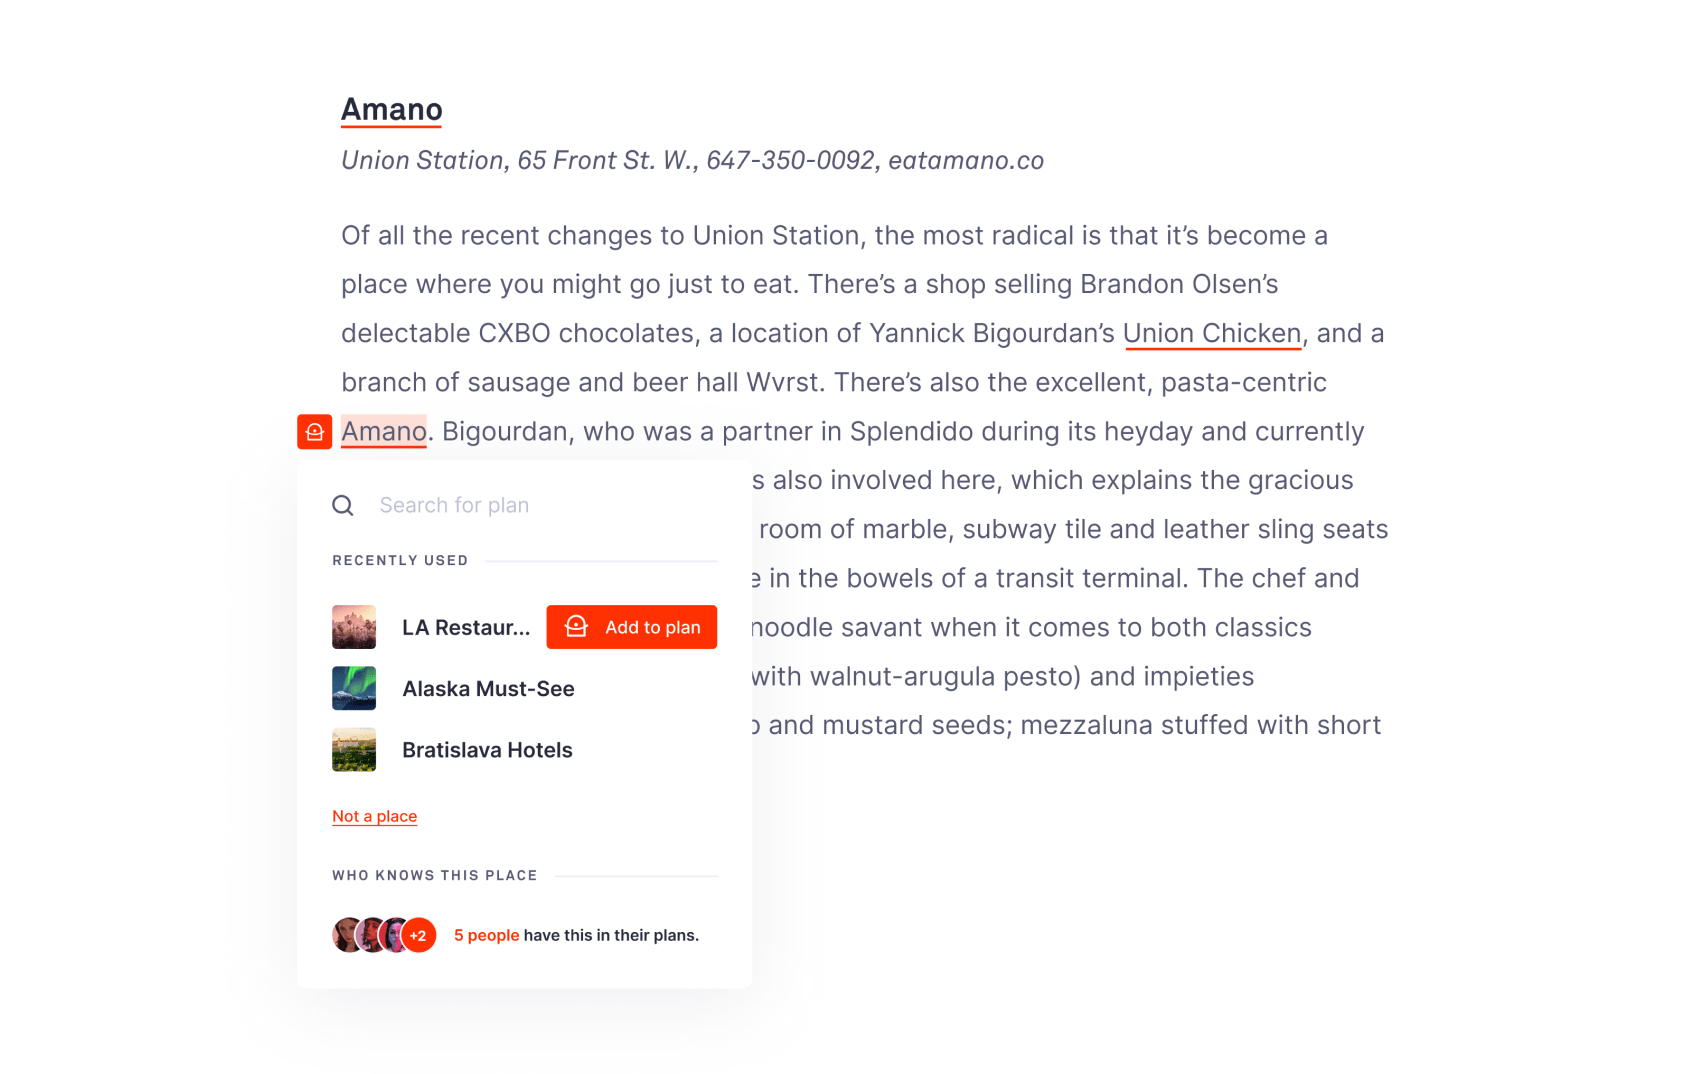The height and width of the screenshot is (1074, 1691).
Task: Click the third user avatar
Action: click(x=393, y=935)
